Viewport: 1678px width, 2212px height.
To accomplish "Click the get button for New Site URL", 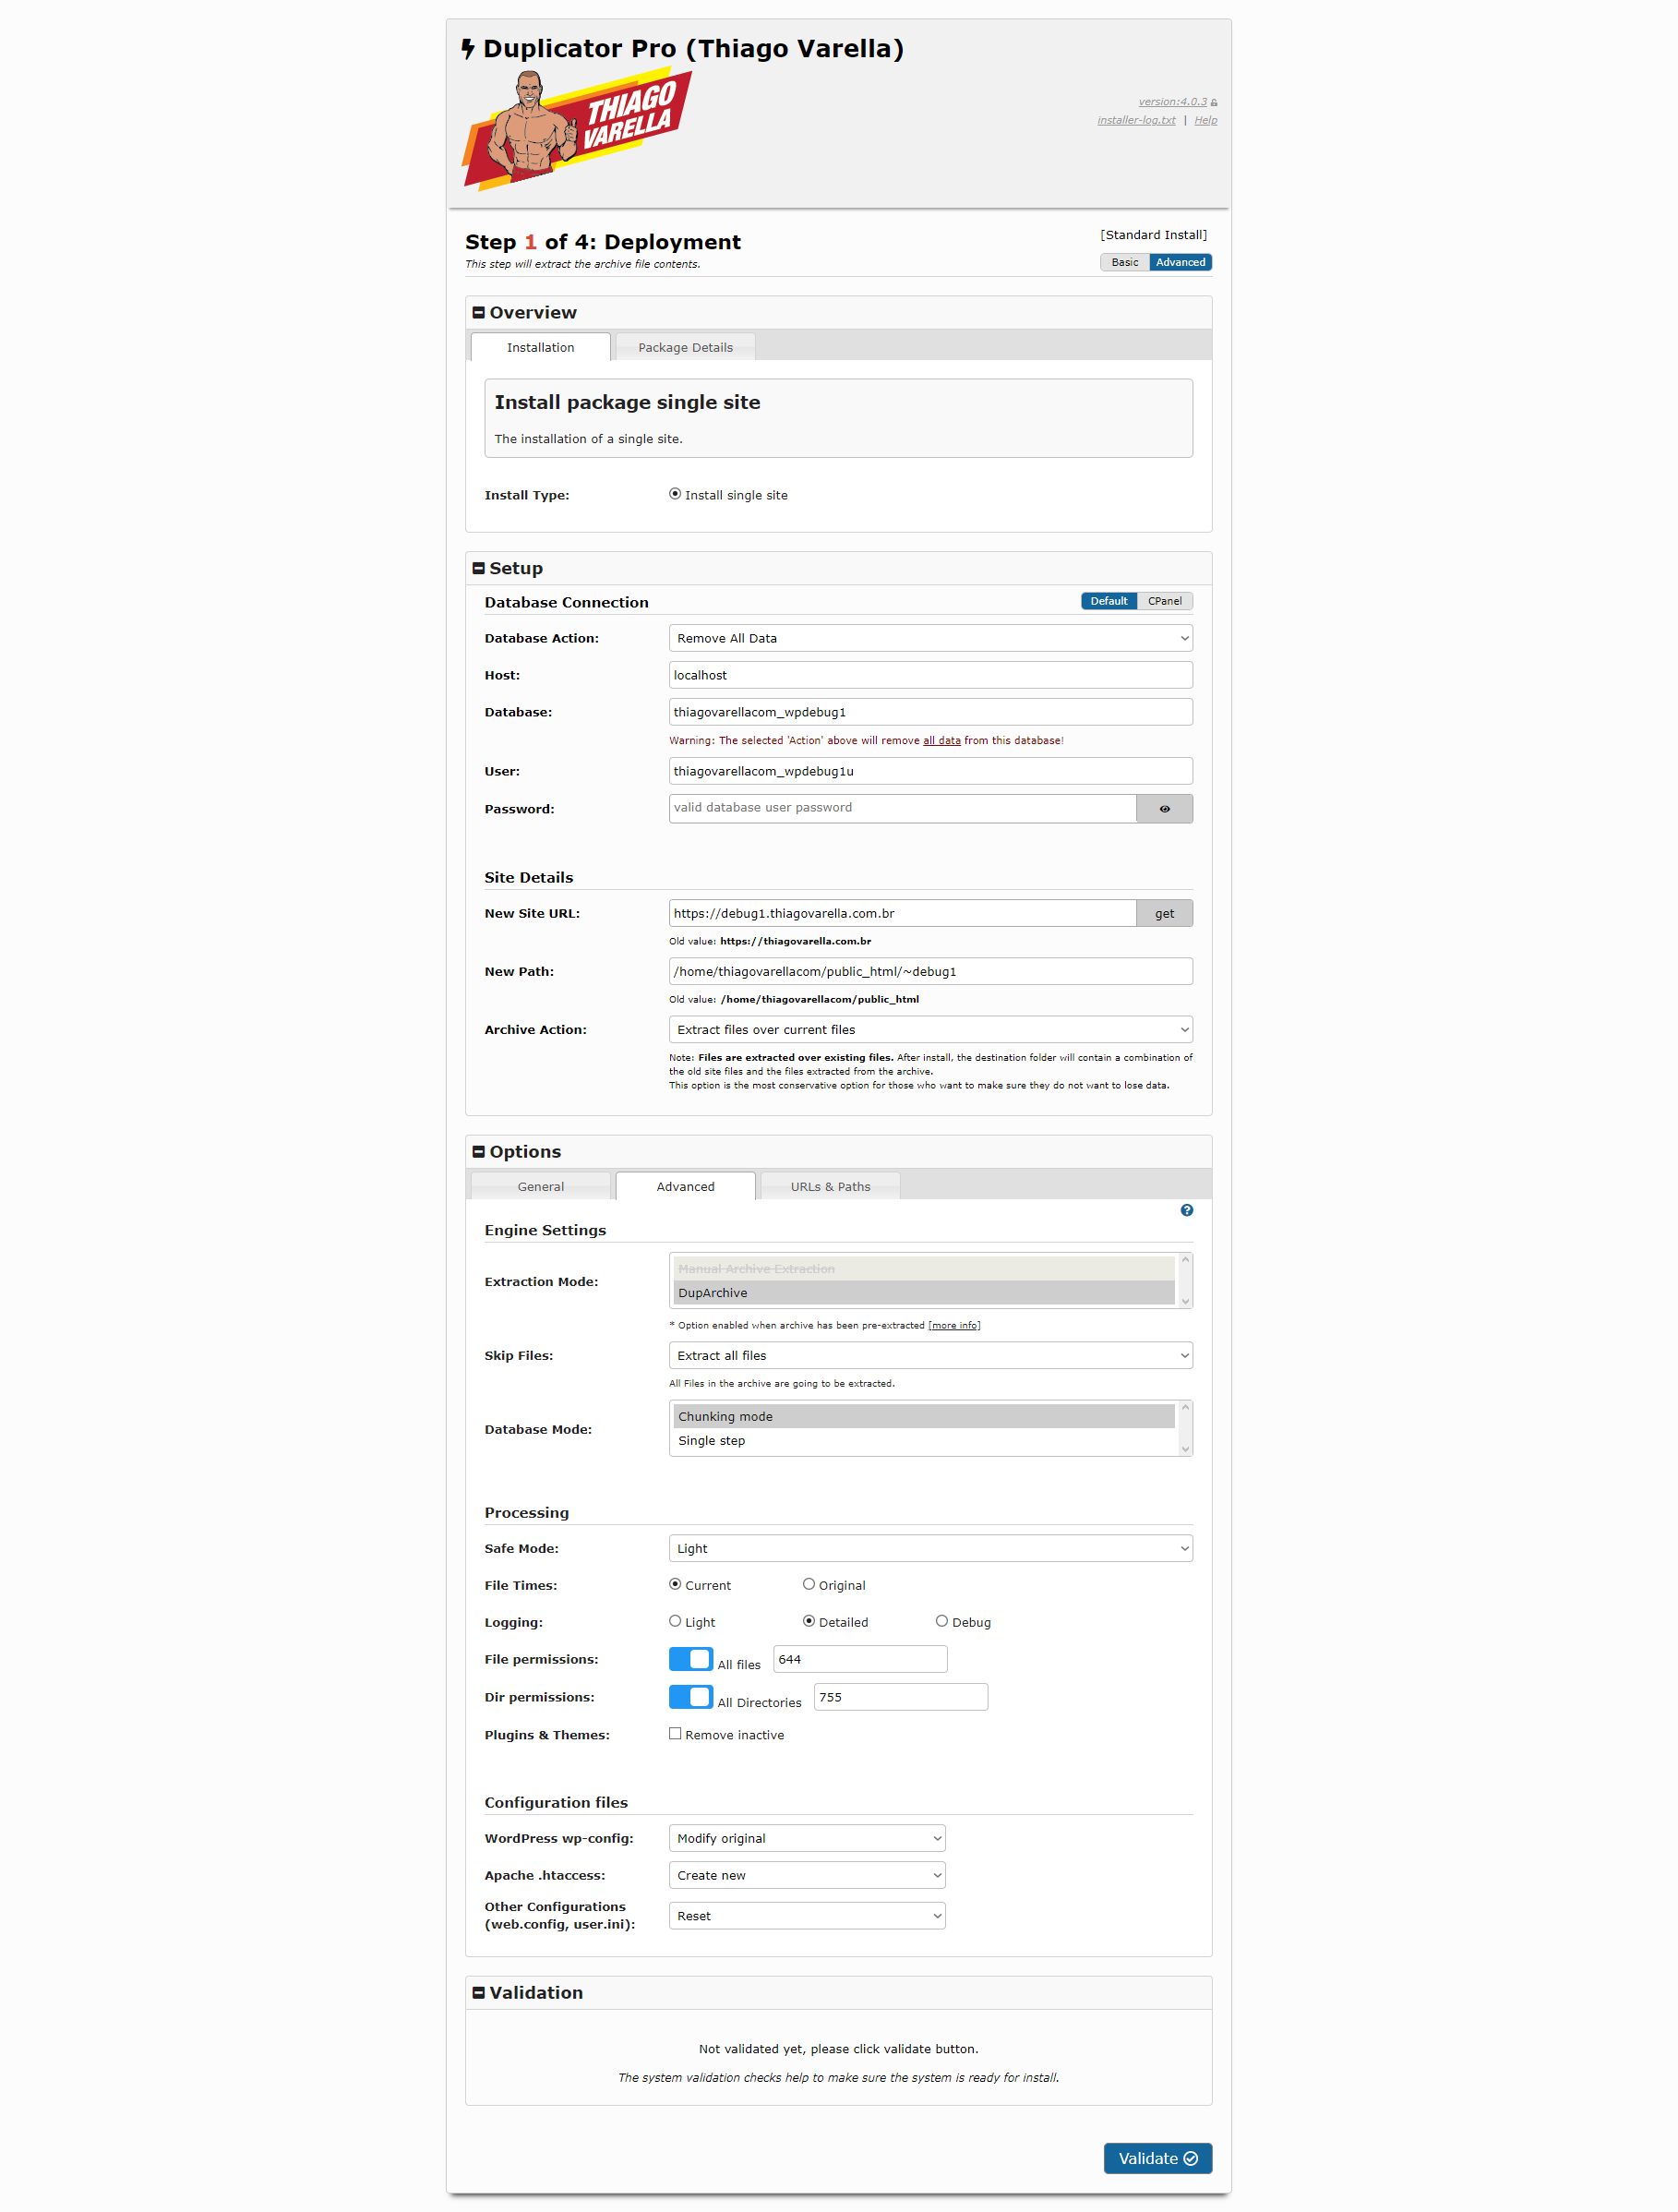I will [1164, 914].
